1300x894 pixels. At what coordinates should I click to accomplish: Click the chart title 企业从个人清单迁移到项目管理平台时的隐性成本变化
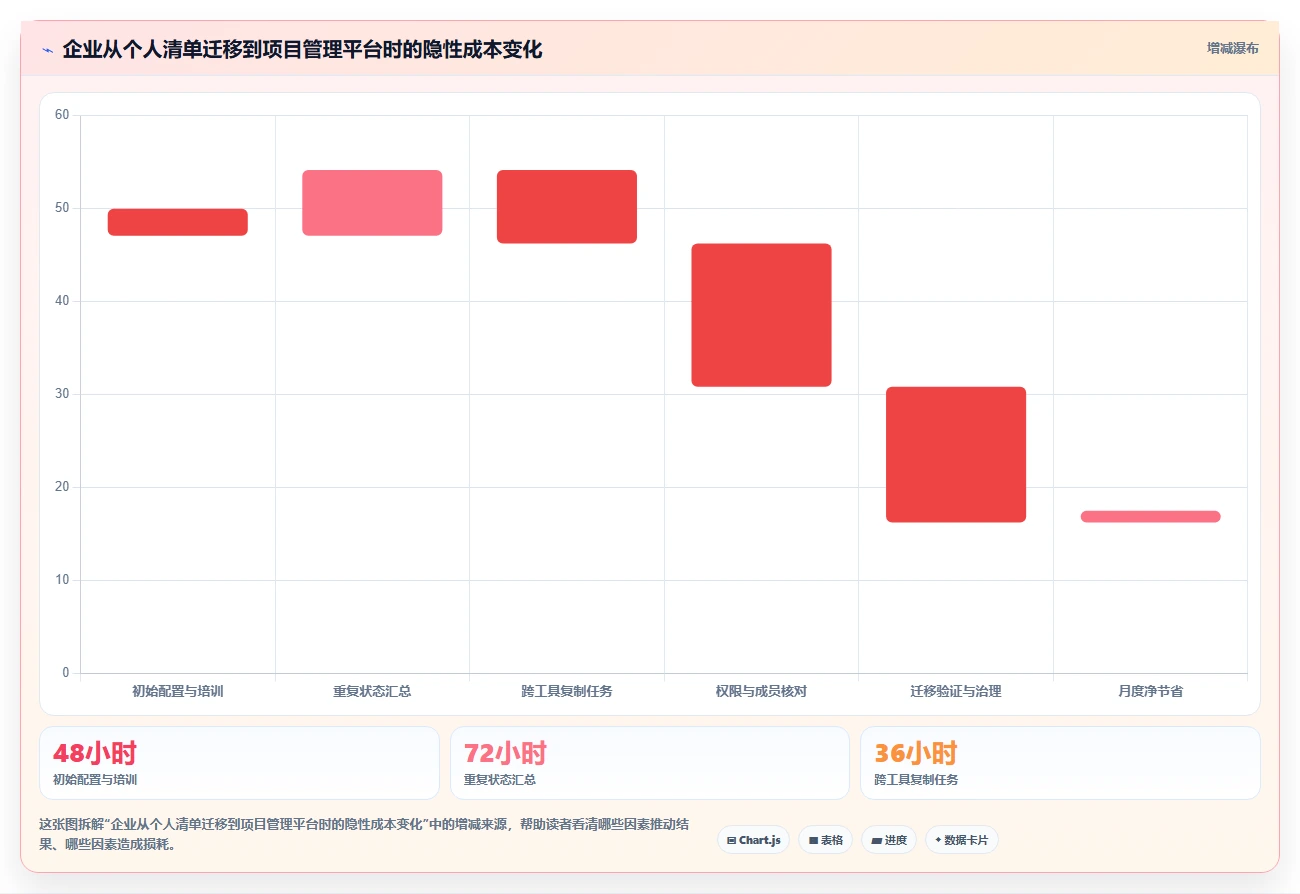(302, 49)
